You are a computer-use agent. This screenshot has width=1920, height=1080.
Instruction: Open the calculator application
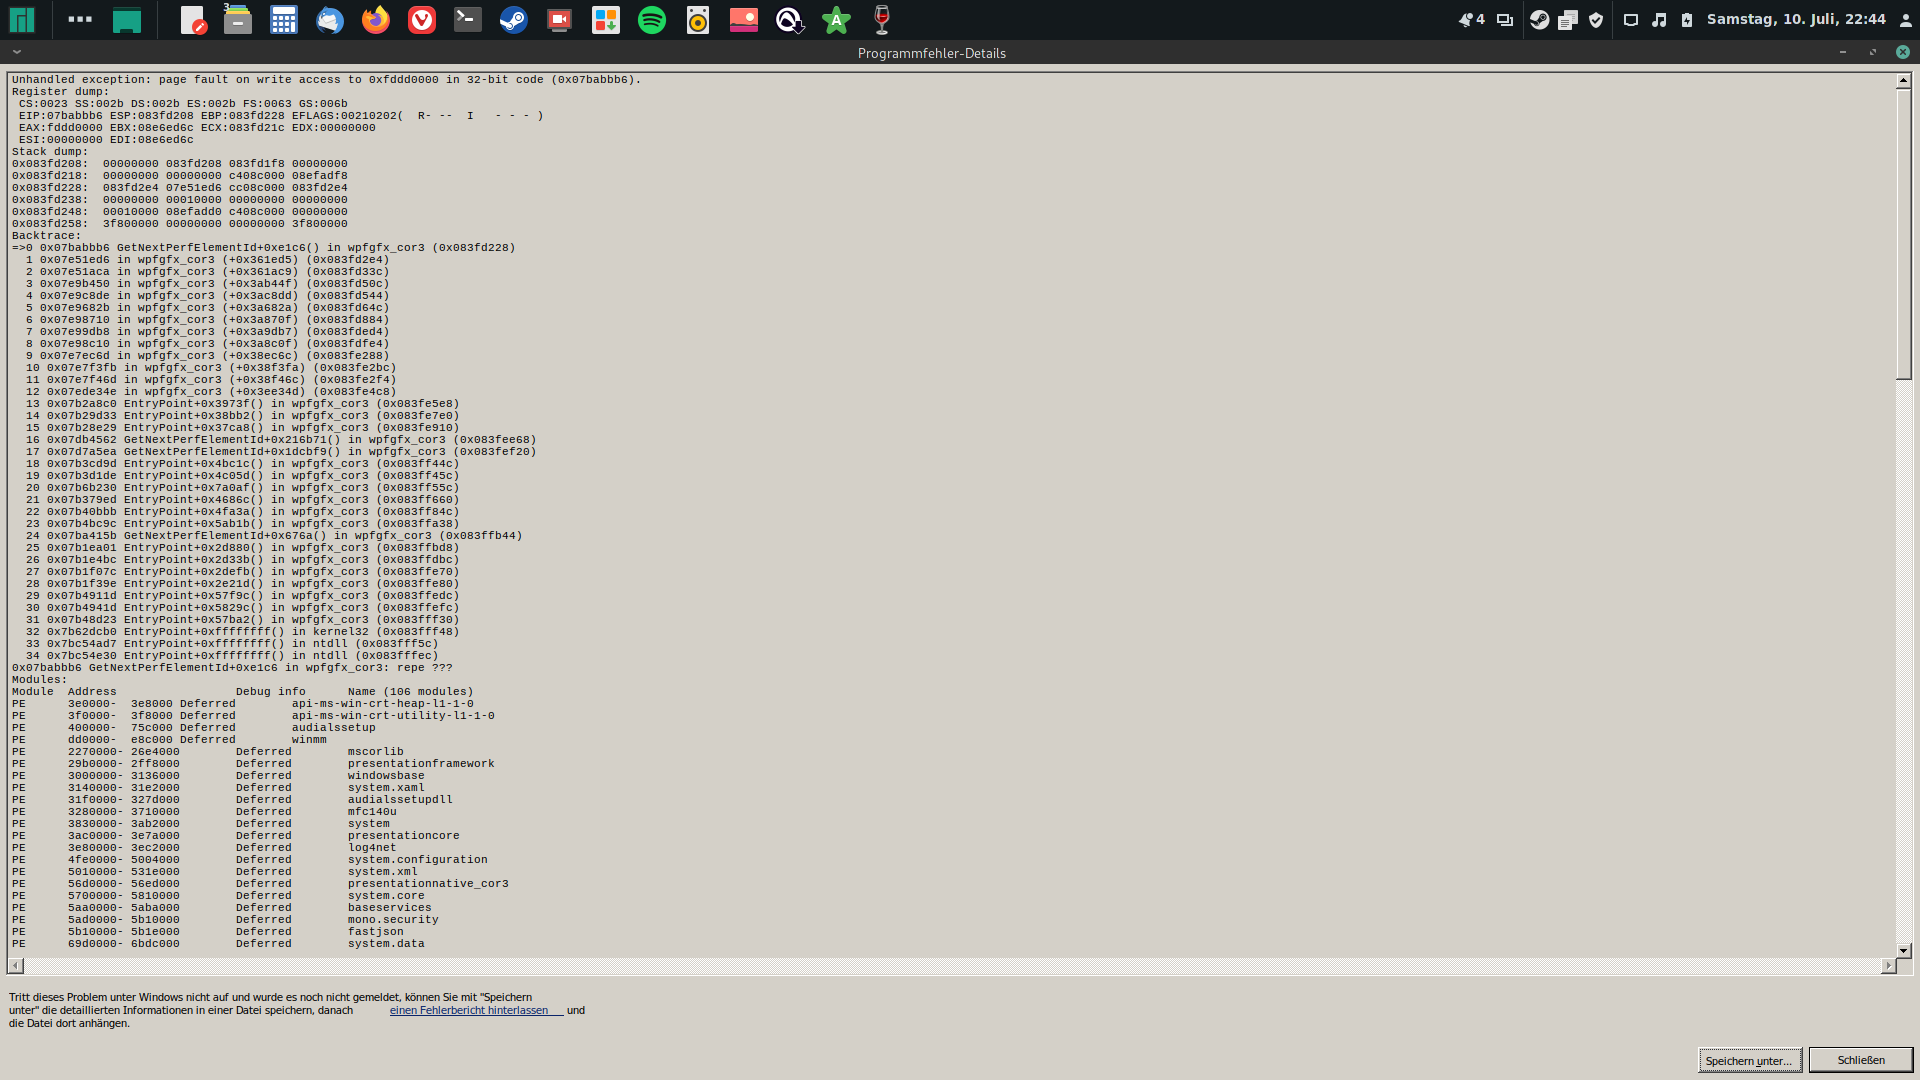[284, 19]
